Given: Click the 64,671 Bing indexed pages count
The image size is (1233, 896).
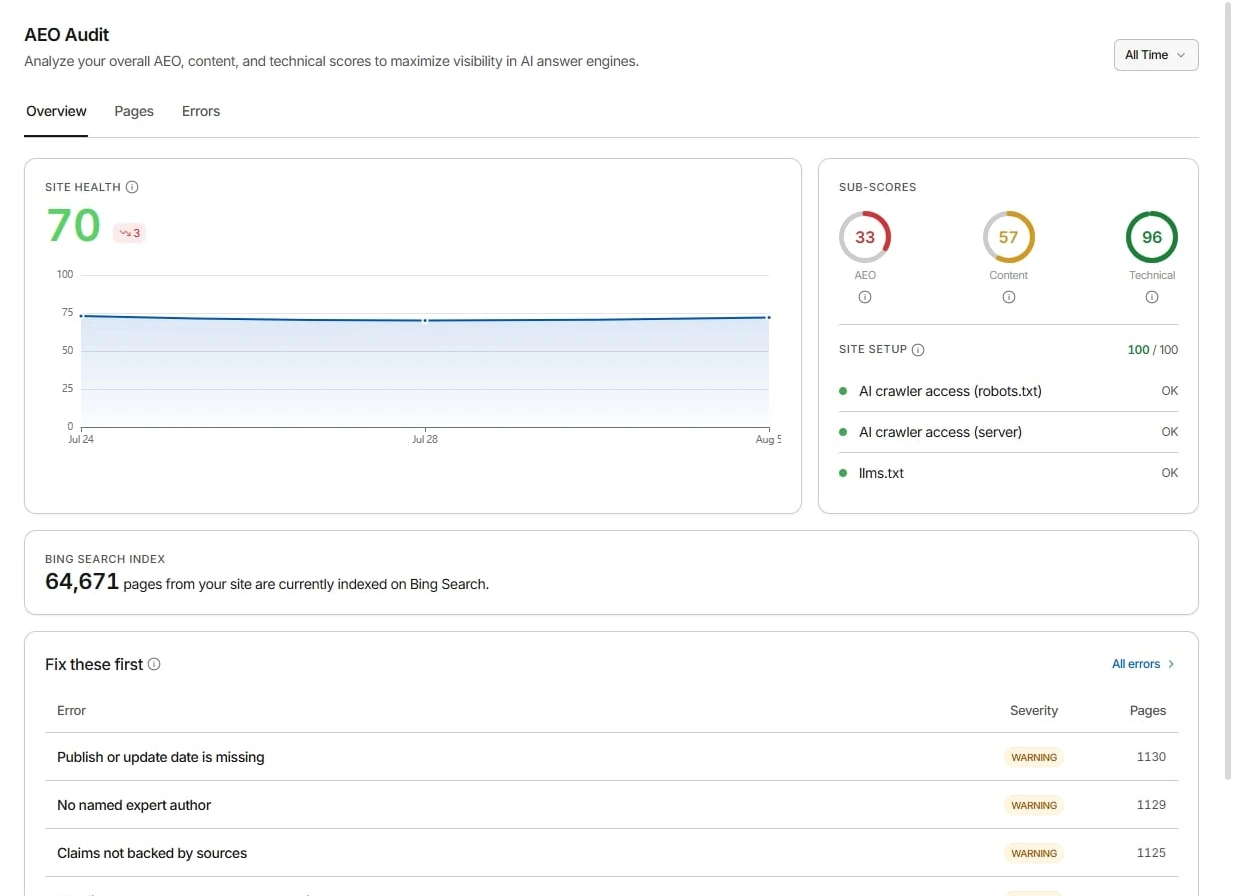Looking at the screenshot, I should point(82,581).
